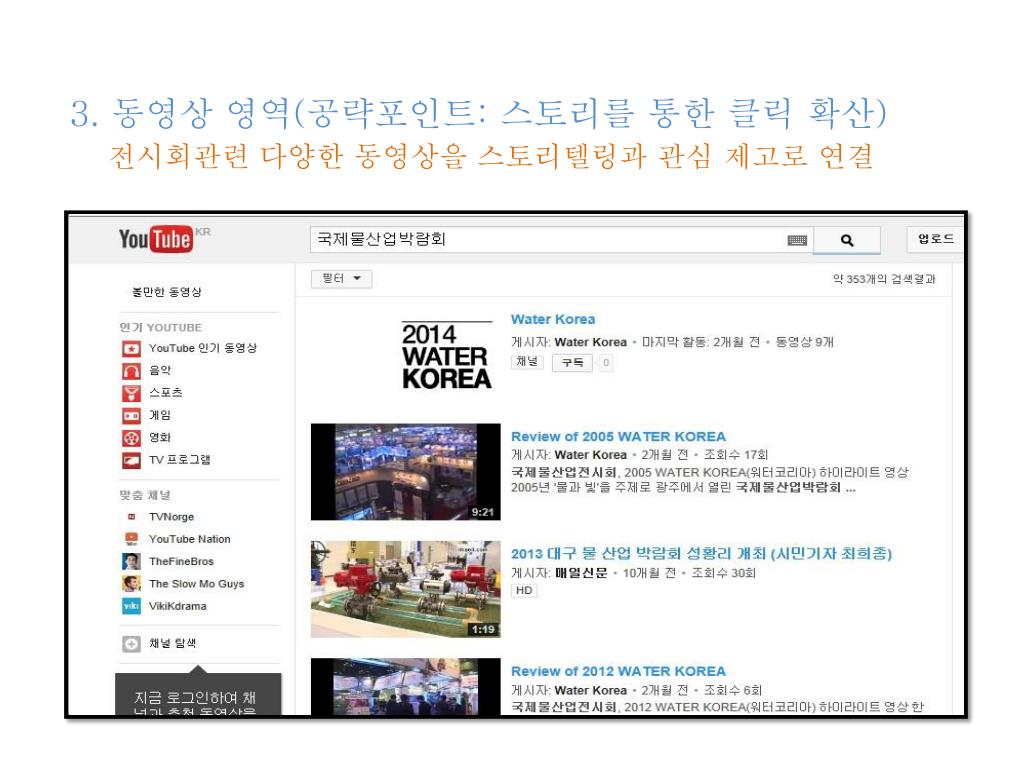The image size is (1024, 768).
Task: Click the 채널 탐색 plus icon
Action: pyautogui.click(x=131, y=644)
